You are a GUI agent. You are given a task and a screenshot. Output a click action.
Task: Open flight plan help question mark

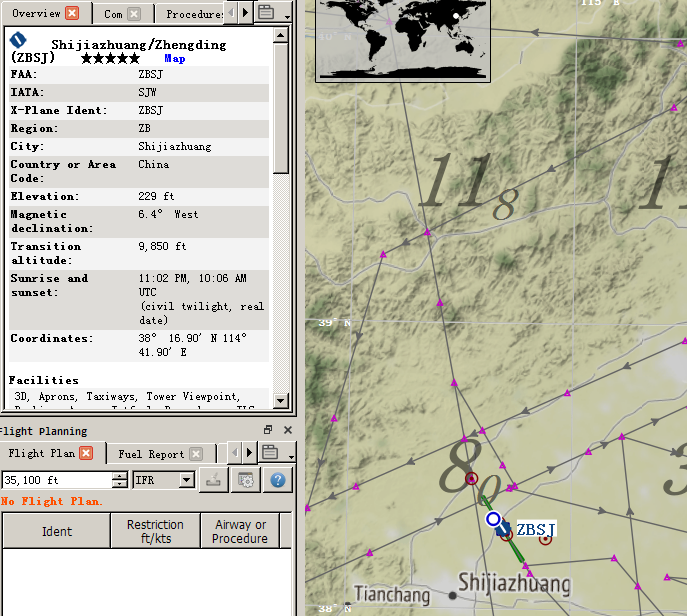(x=278, y=480)
